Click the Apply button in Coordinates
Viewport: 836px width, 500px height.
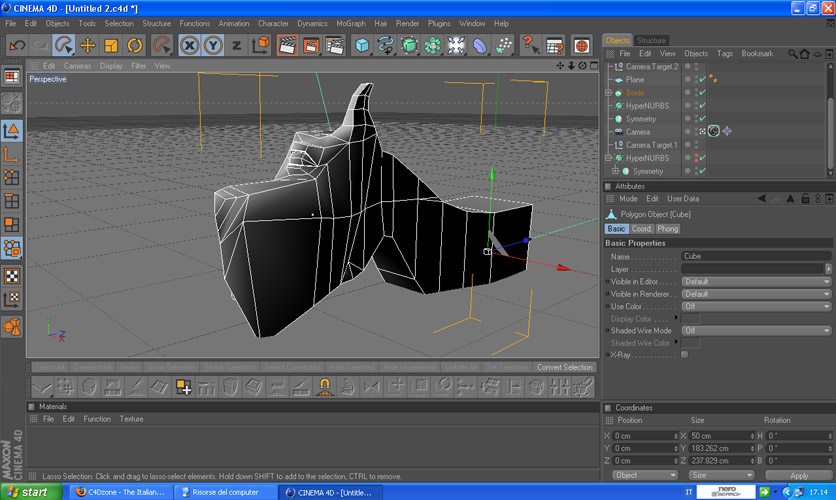click(799, 476)
